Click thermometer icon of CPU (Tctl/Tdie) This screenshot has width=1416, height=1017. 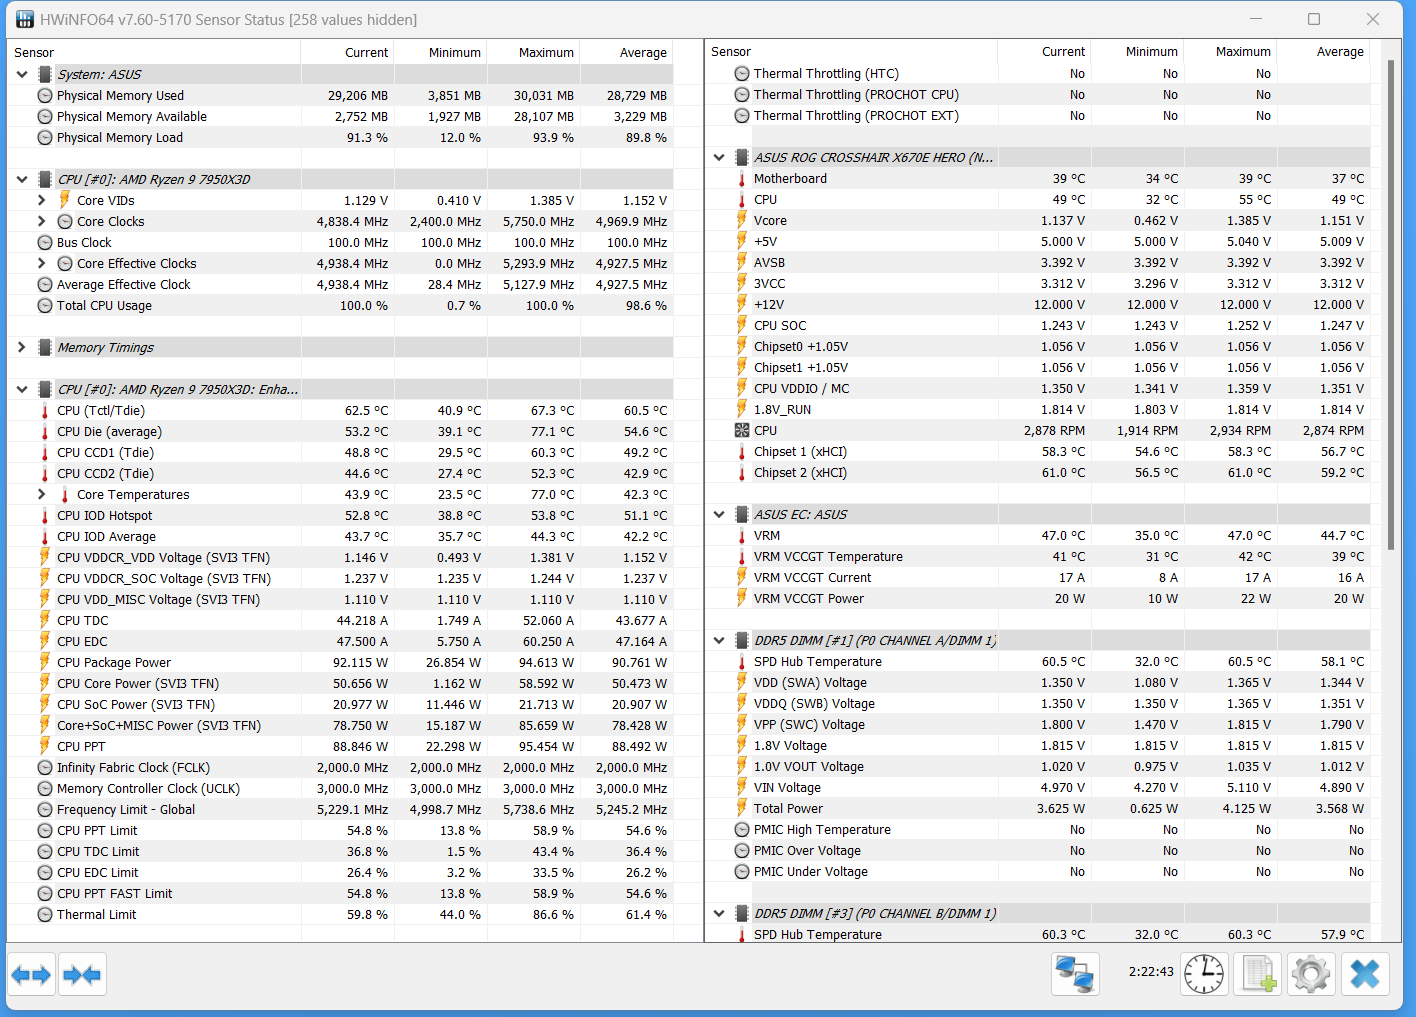[x=45, y=410]
